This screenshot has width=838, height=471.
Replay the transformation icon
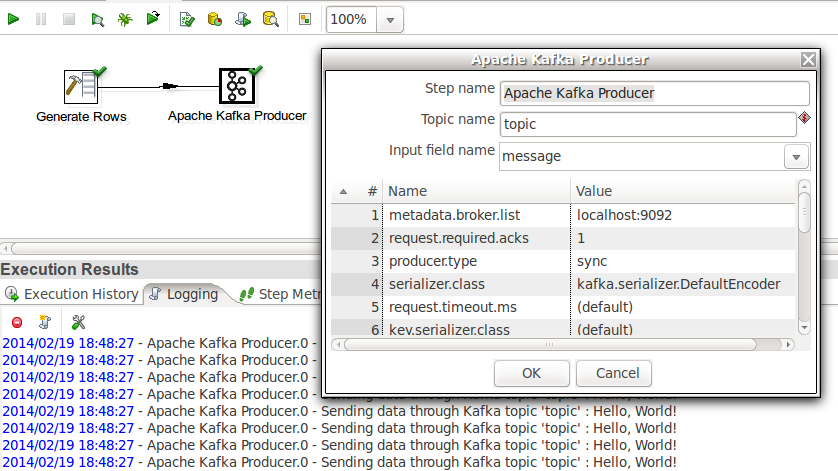[153, 20]
